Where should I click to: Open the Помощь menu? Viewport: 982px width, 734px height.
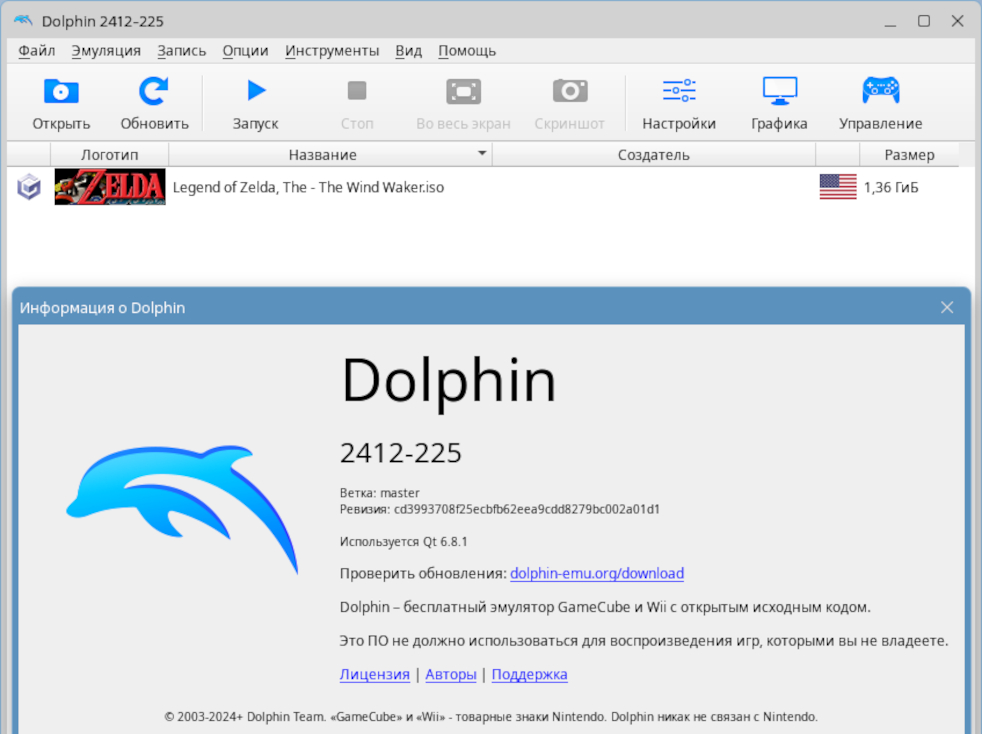(x=467, y=51)
